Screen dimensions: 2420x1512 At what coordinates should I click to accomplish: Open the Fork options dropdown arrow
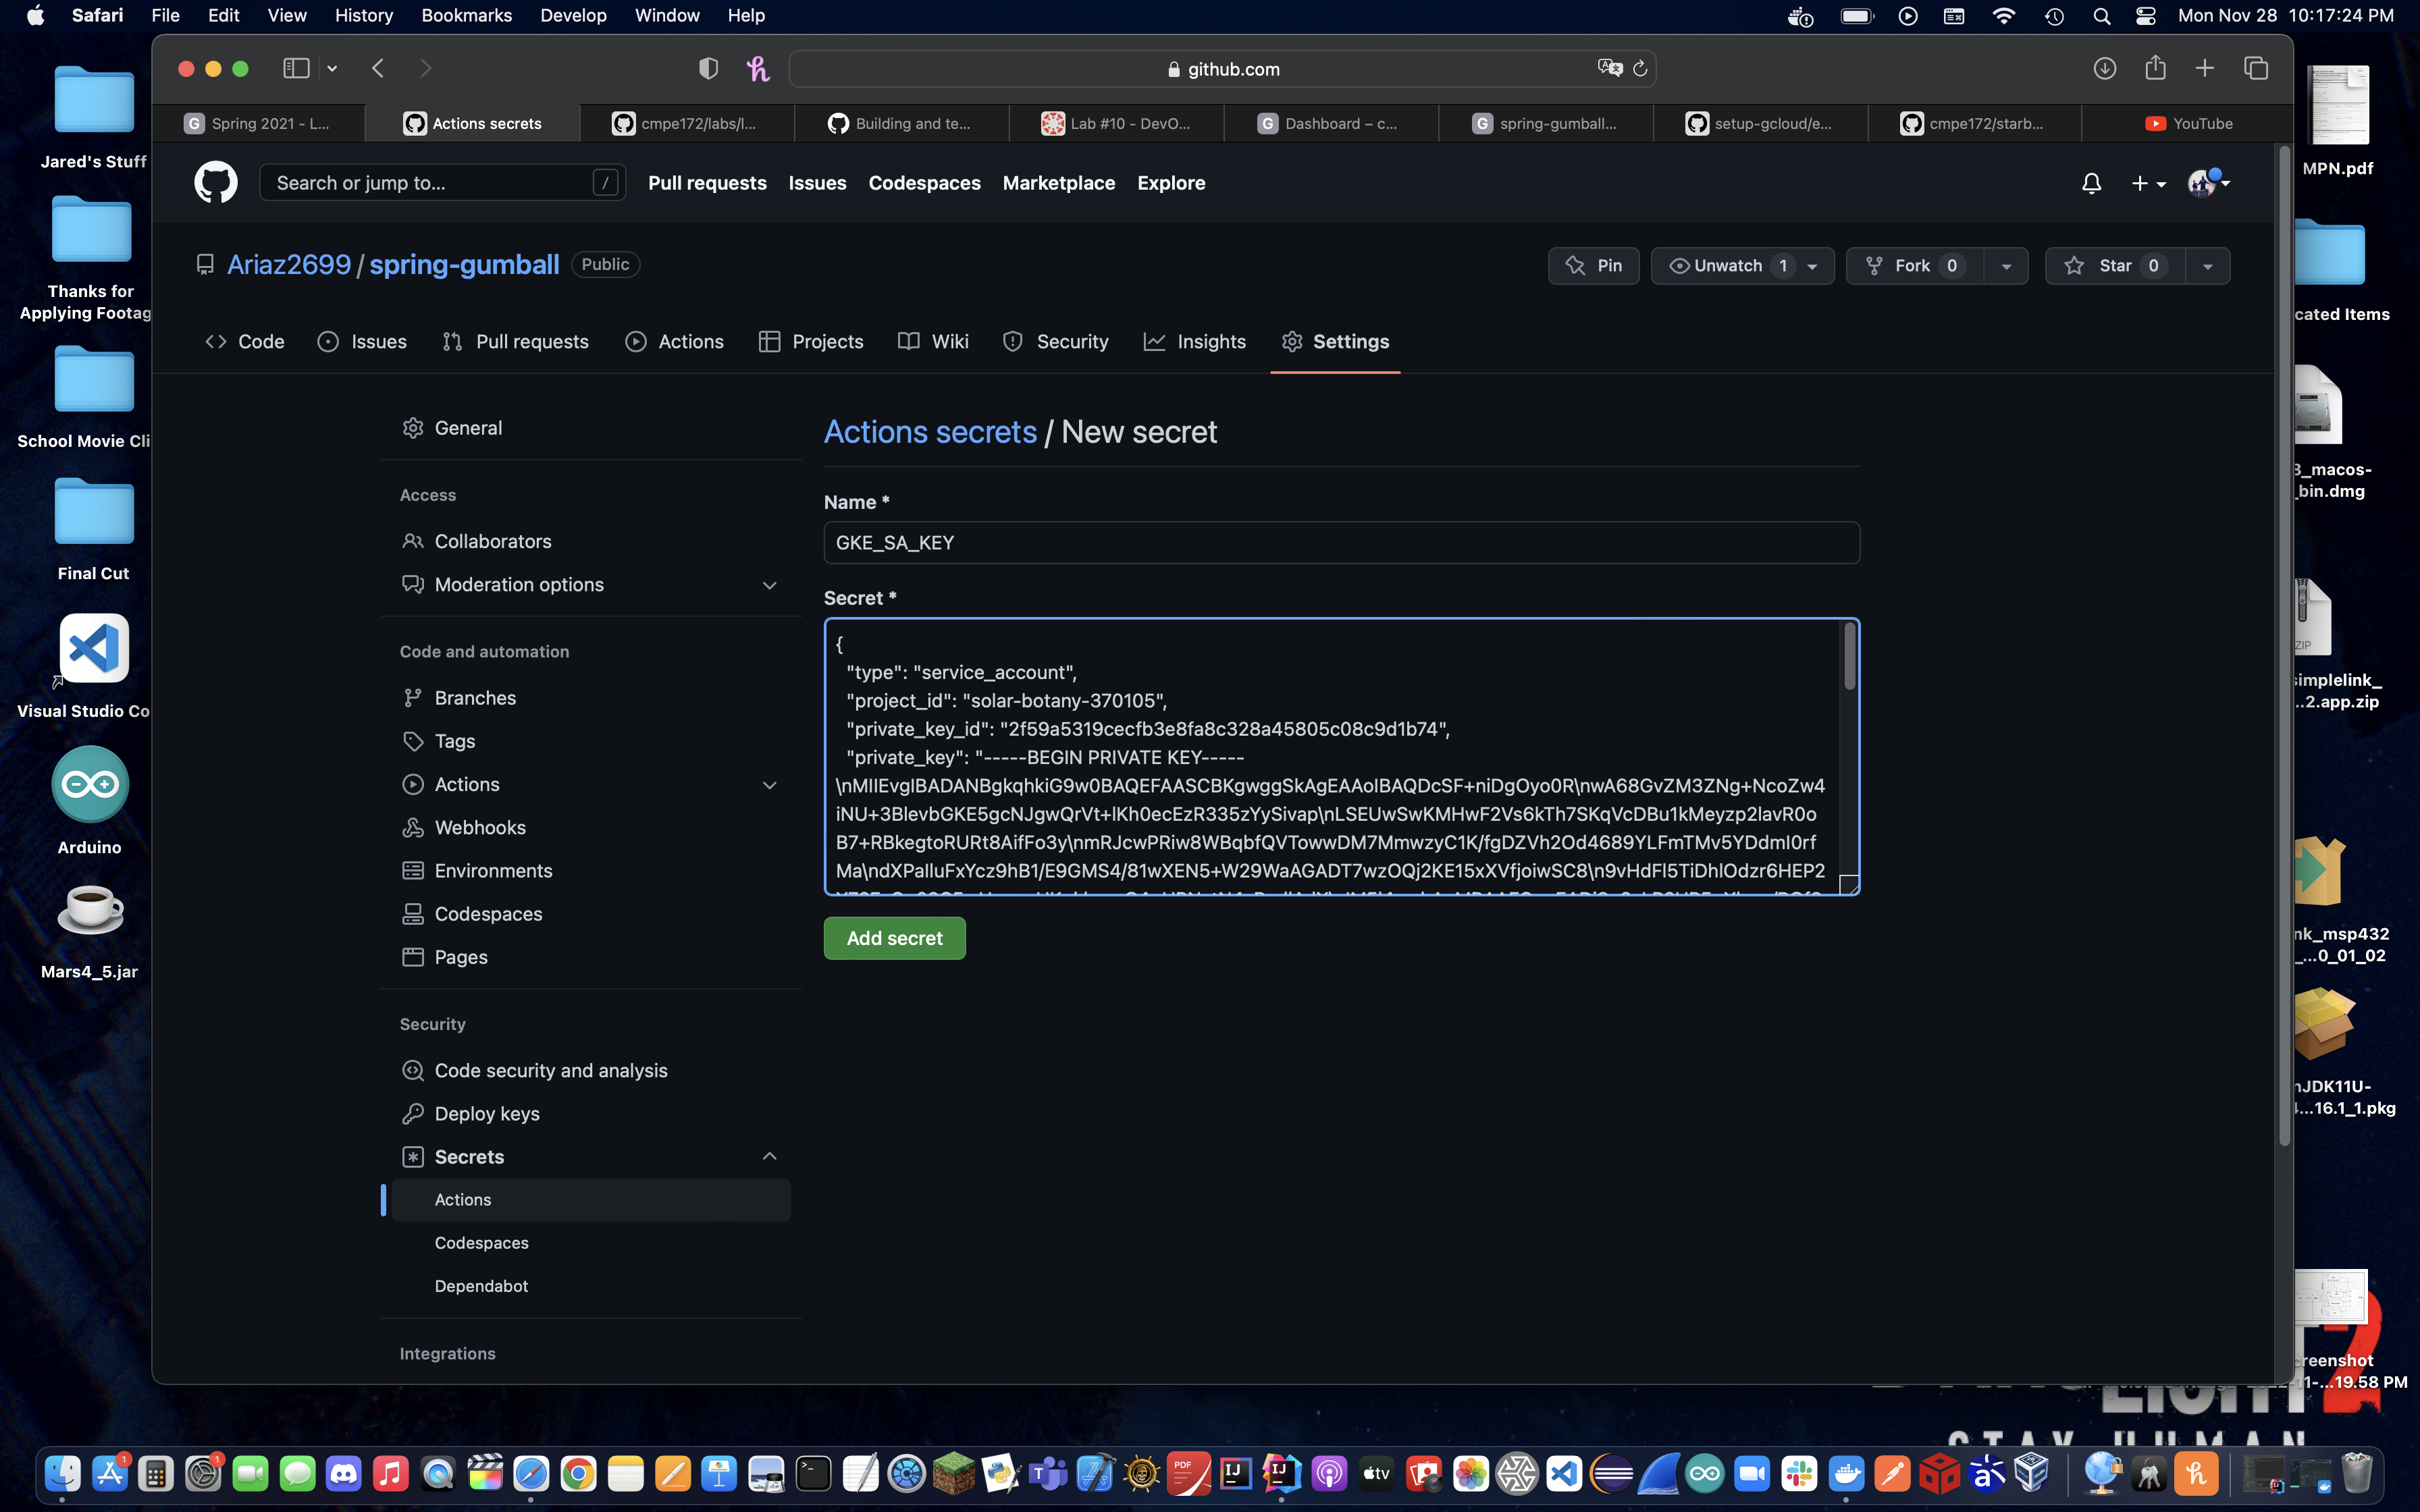[2005, 266]
